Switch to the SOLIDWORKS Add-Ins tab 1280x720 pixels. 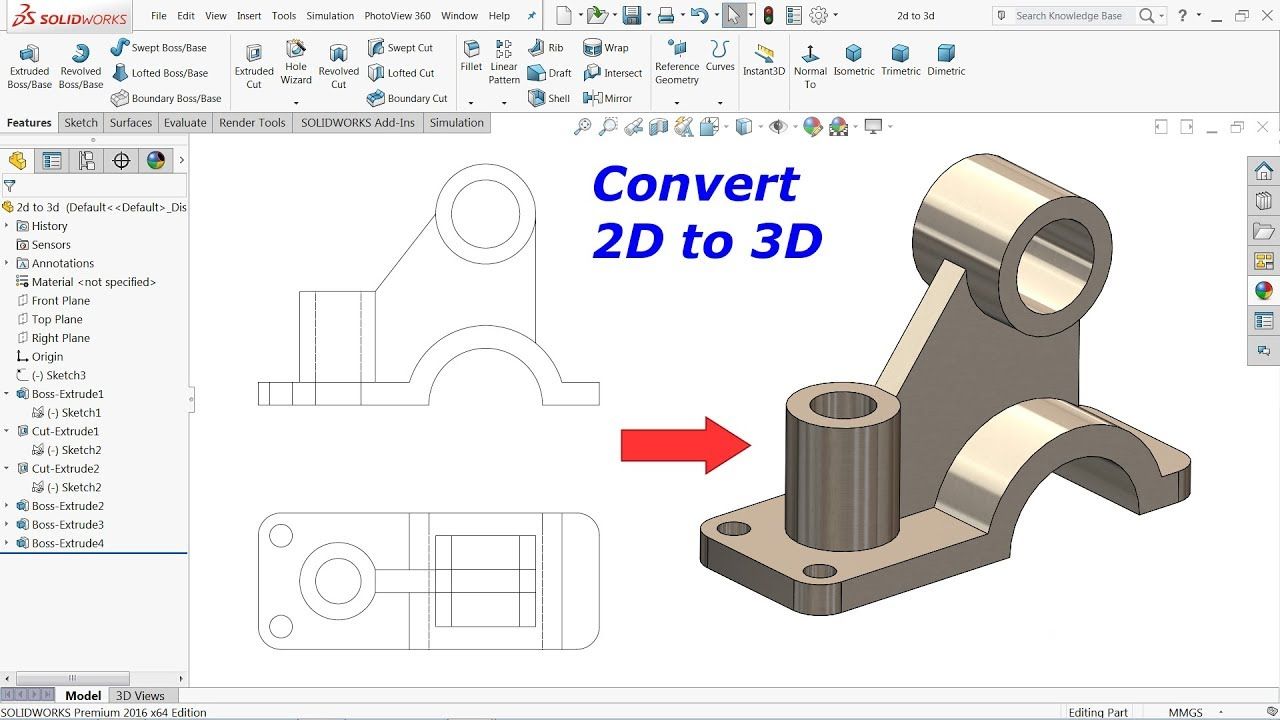click(358, 123)
